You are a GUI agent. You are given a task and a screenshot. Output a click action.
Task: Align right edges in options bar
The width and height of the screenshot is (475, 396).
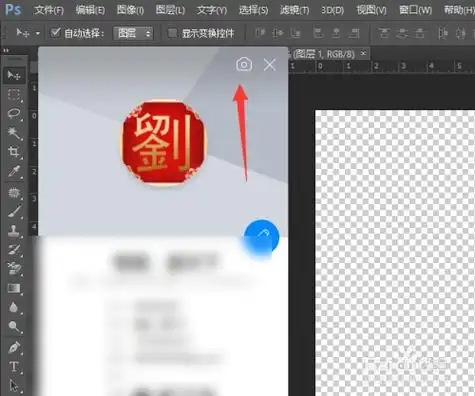(354, 33)
